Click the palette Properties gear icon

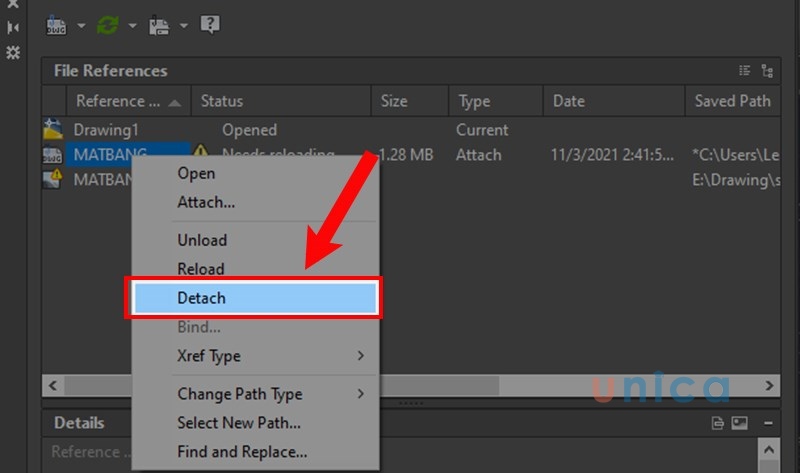[13, 52]
